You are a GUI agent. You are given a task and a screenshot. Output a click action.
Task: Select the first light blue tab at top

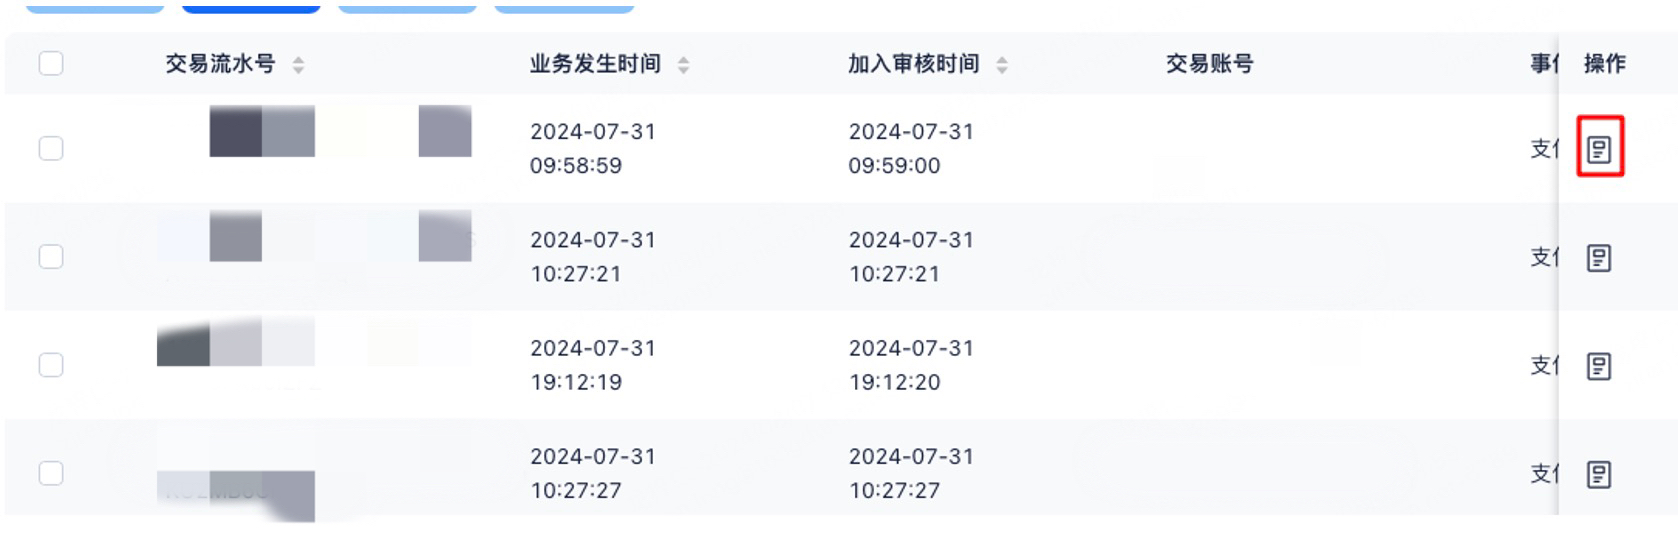[x=95, y=7]
